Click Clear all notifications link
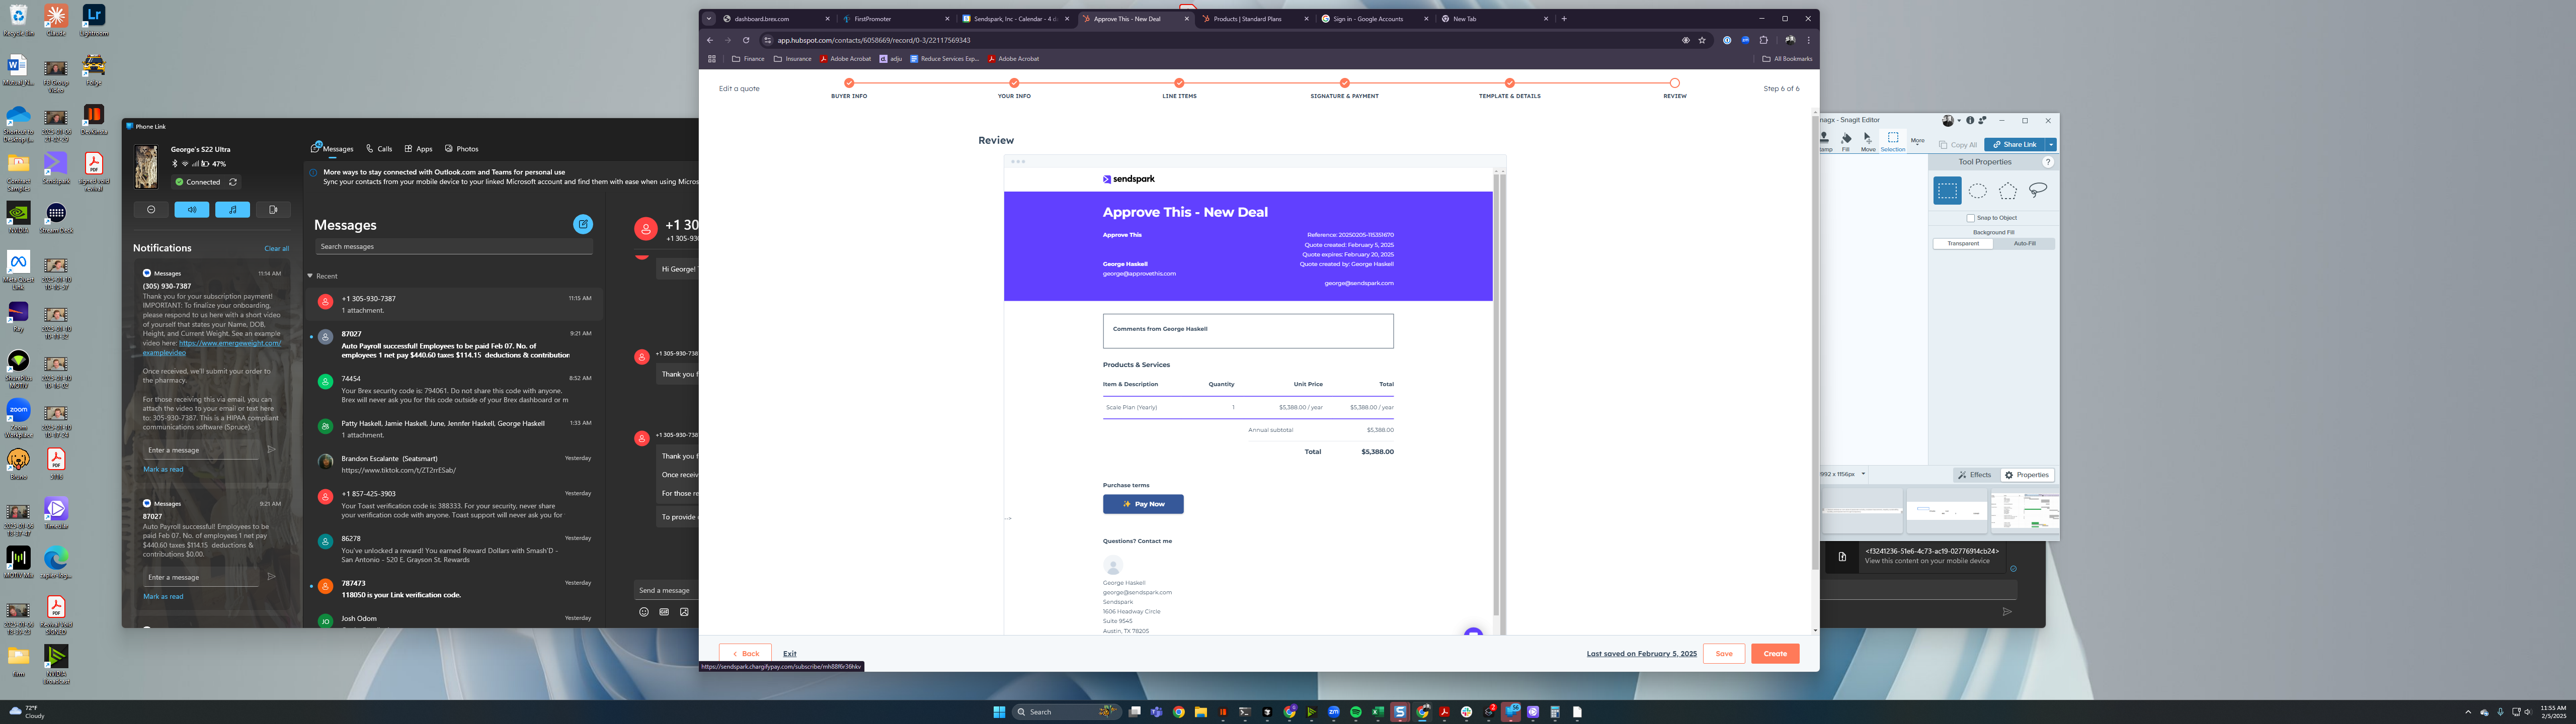Screen dimensions: 2576x724 click(x=277, y=248)
